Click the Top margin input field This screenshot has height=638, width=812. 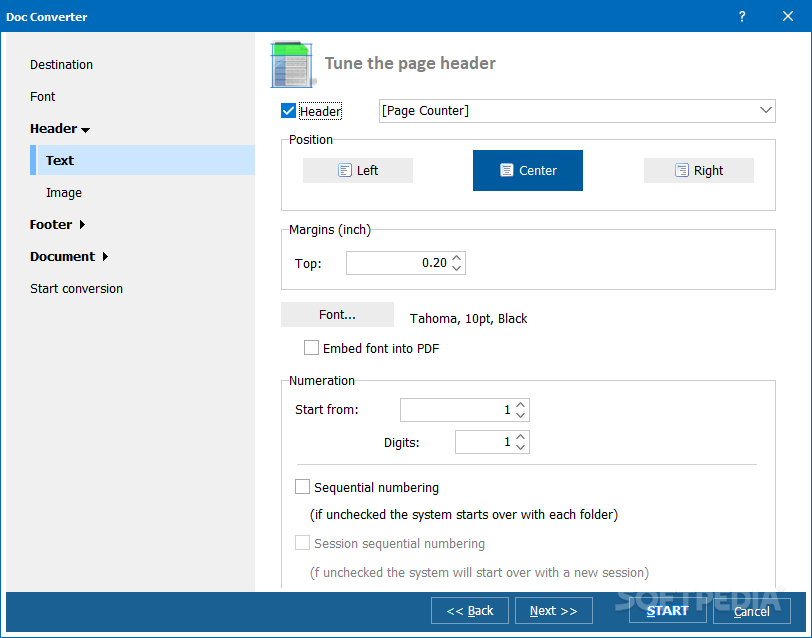pos(397,263)
